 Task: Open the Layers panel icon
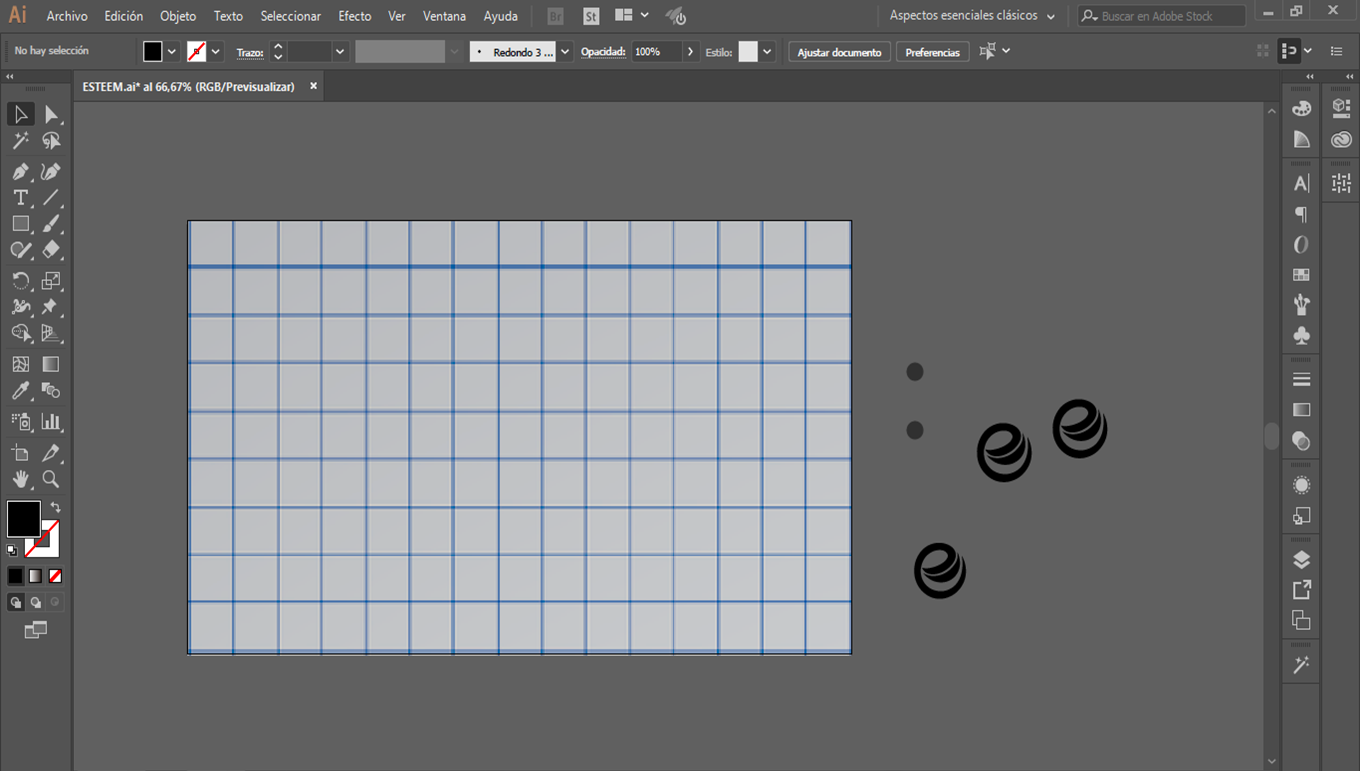coord(1301,560)
